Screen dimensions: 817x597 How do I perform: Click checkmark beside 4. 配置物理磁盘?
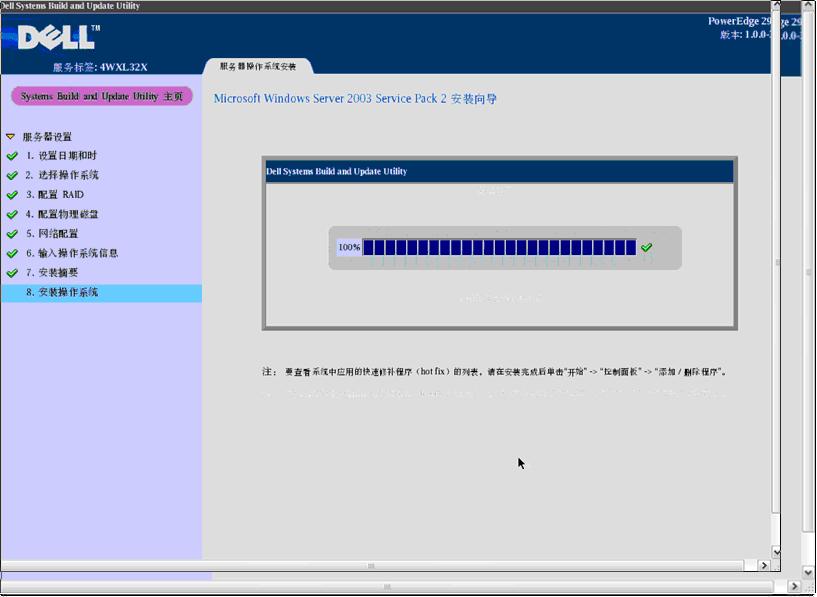12,214
